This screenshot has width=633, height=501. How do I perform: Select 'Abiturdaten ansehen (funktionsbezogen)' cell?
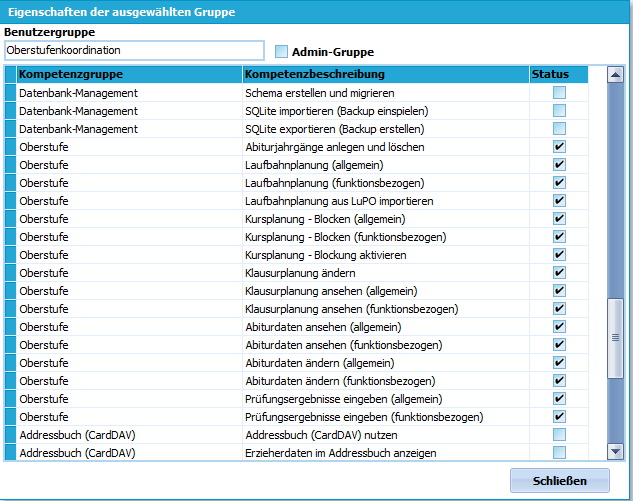click(x=386, y=345)
